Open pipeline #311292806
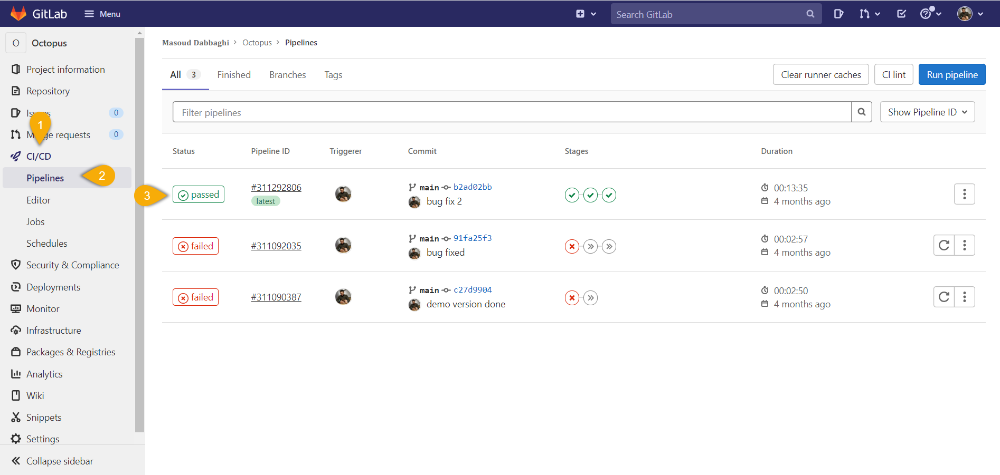 tap(276, 187)
